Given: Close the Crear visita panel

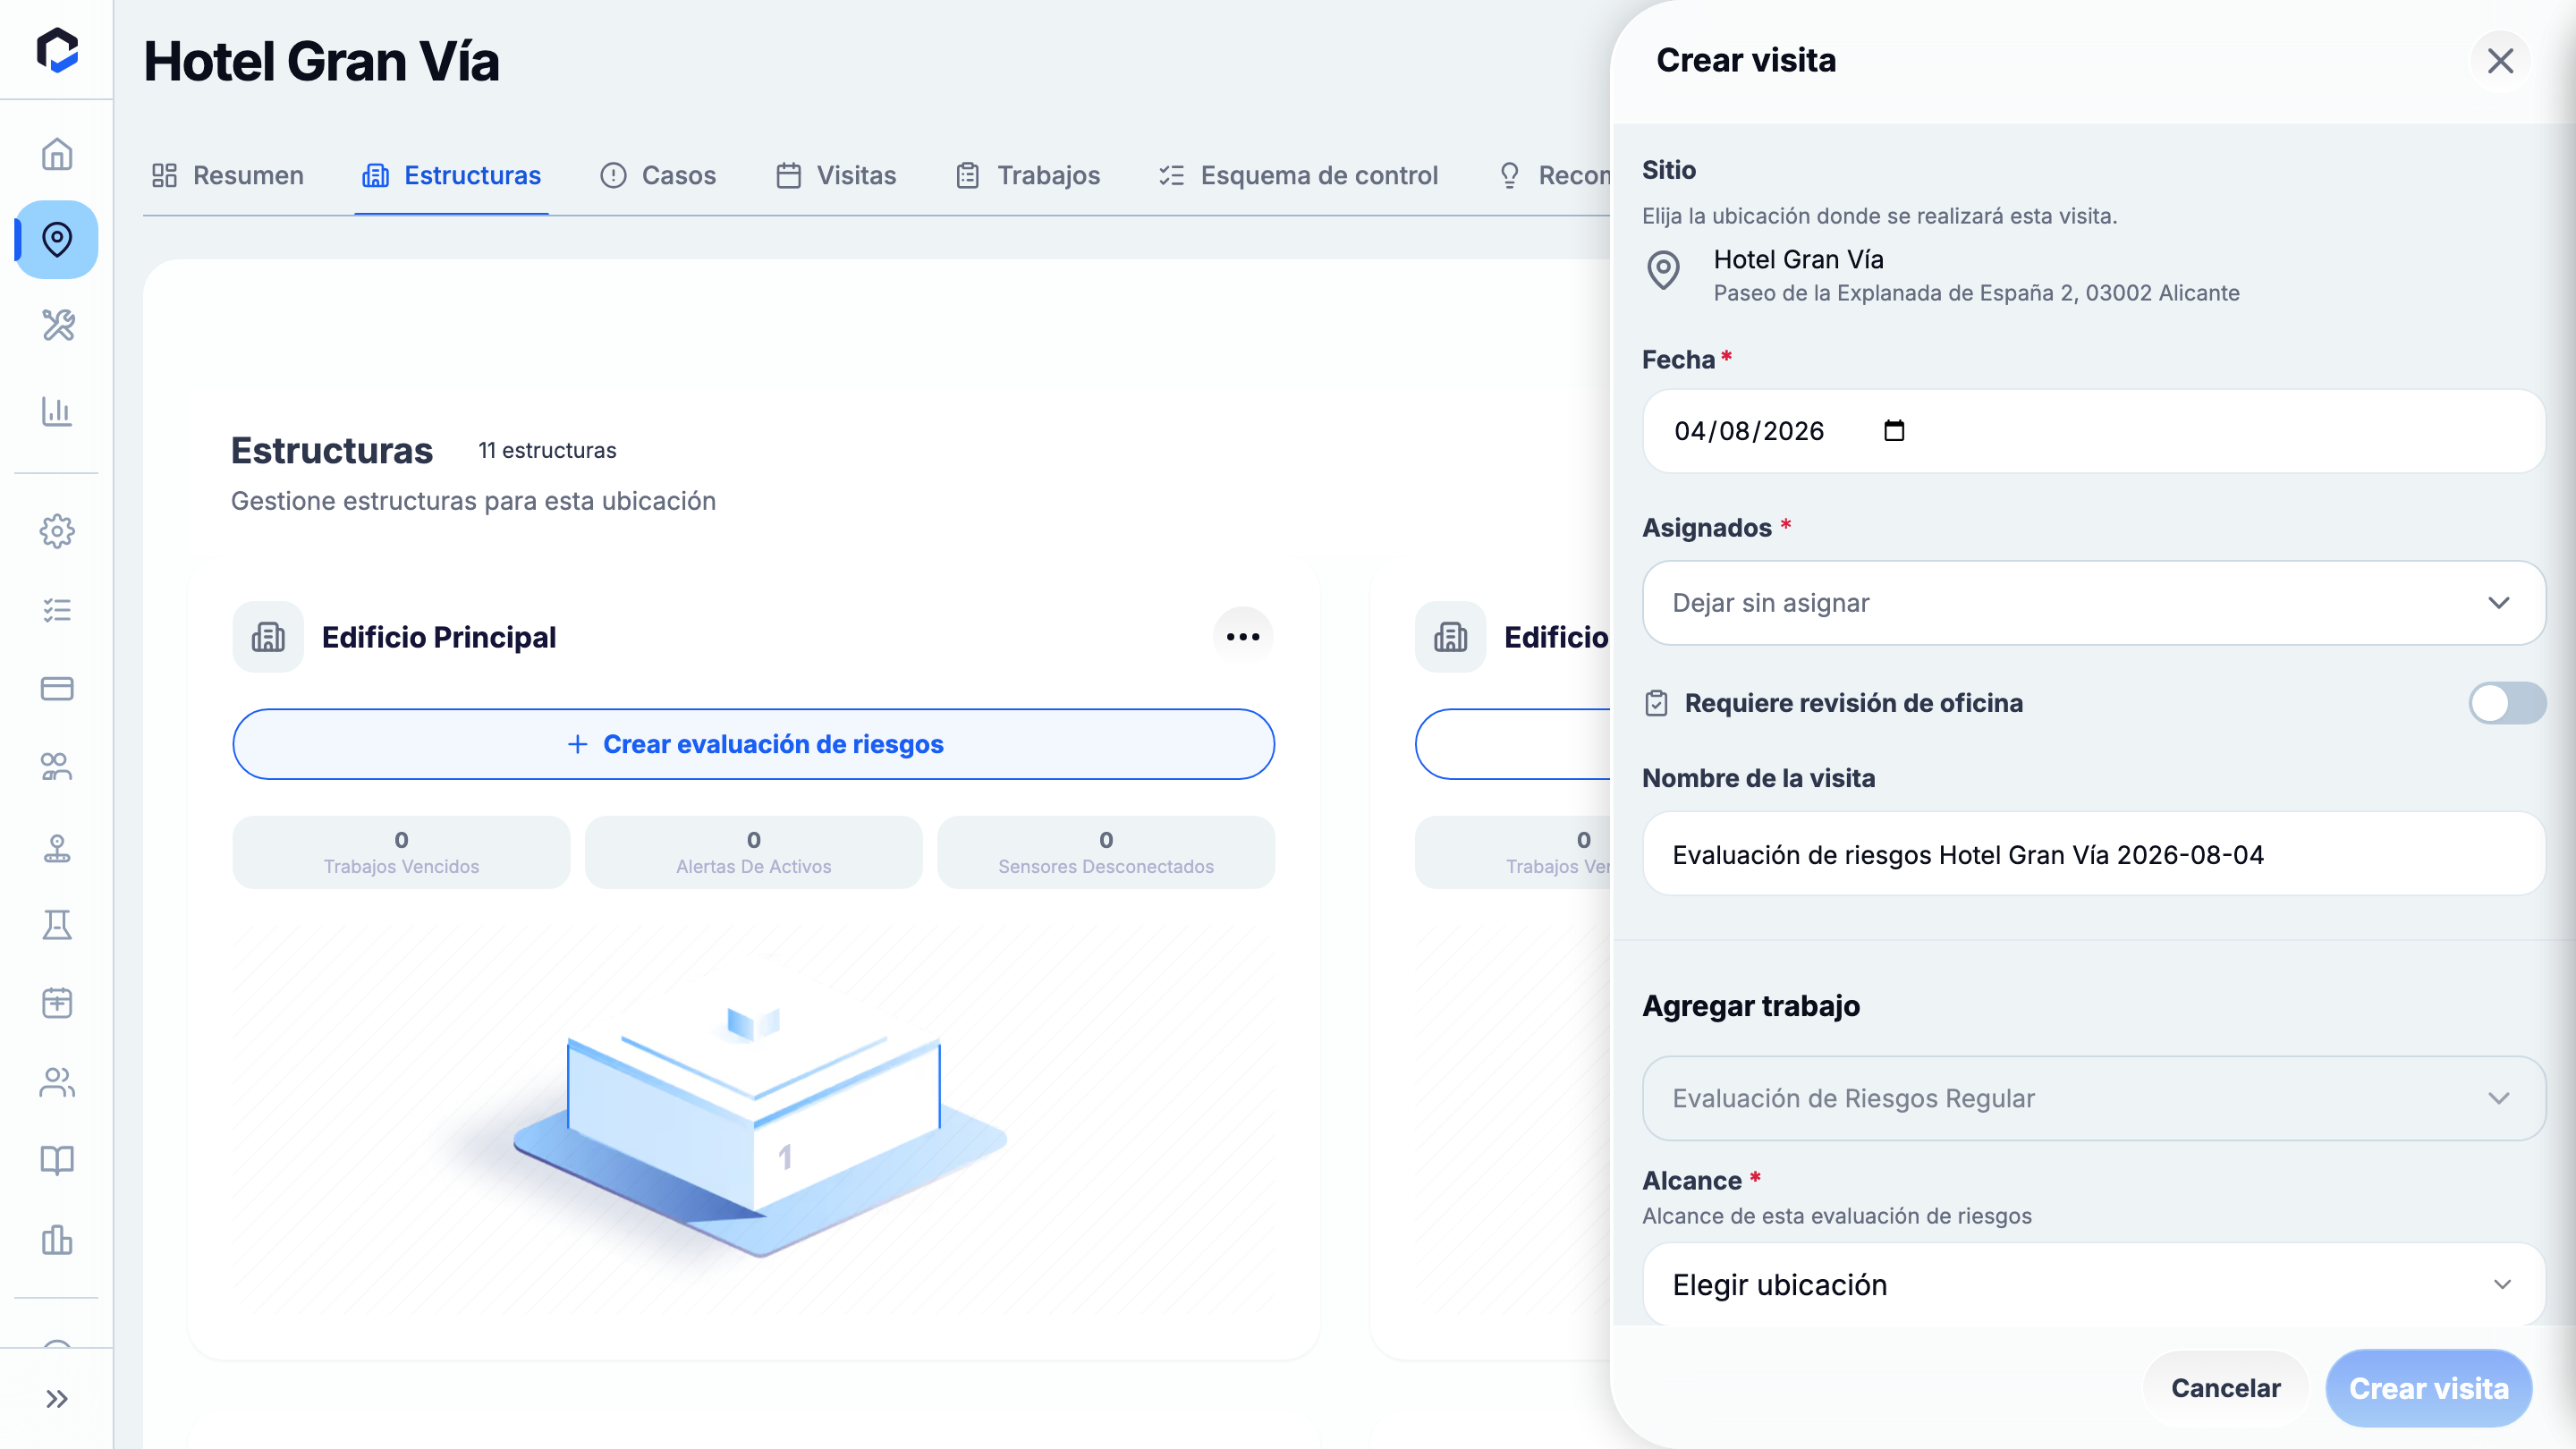Looking at the screenshot, I should coord(2500,61).
